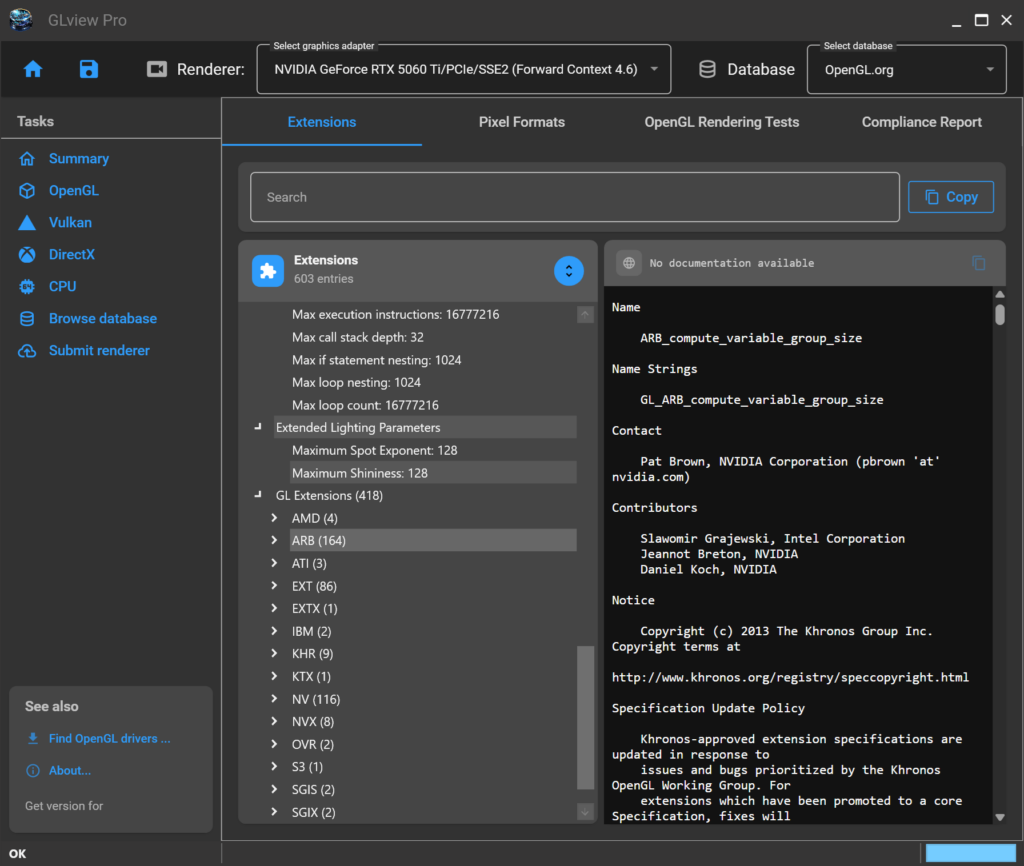This screenshot has height=866, width=1024.
Task: Click the copy icon in the documentation header
Action: pos(979,263)
